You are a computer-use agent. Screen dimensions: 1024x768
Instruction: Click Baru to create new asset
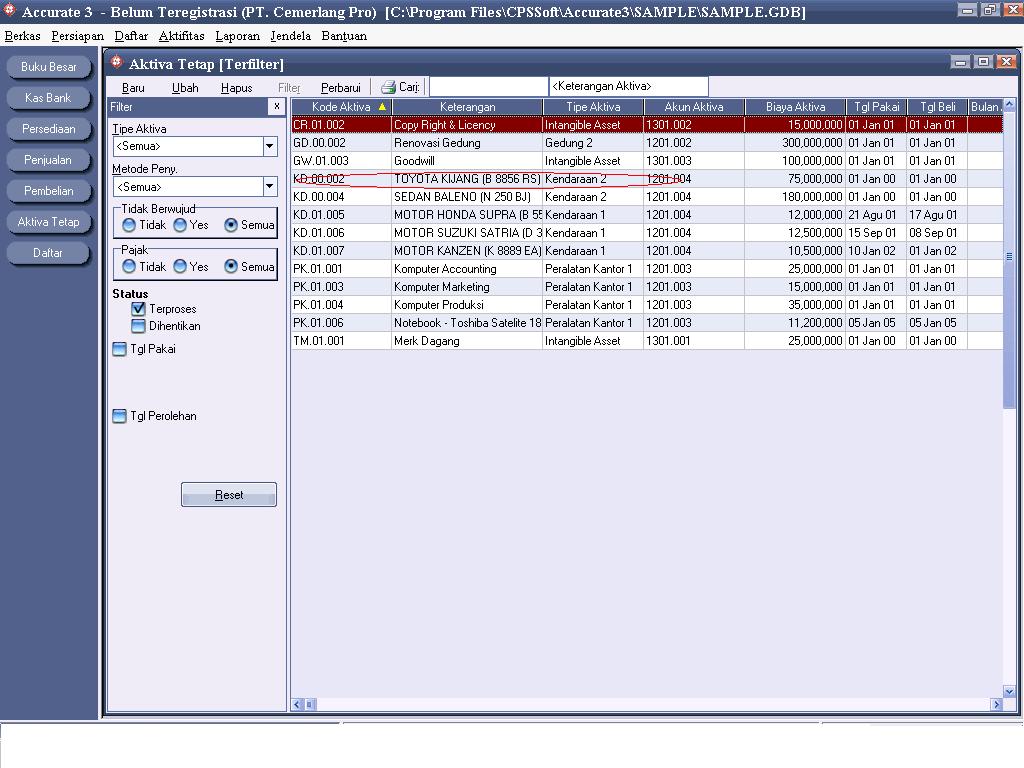pos(131,87)
